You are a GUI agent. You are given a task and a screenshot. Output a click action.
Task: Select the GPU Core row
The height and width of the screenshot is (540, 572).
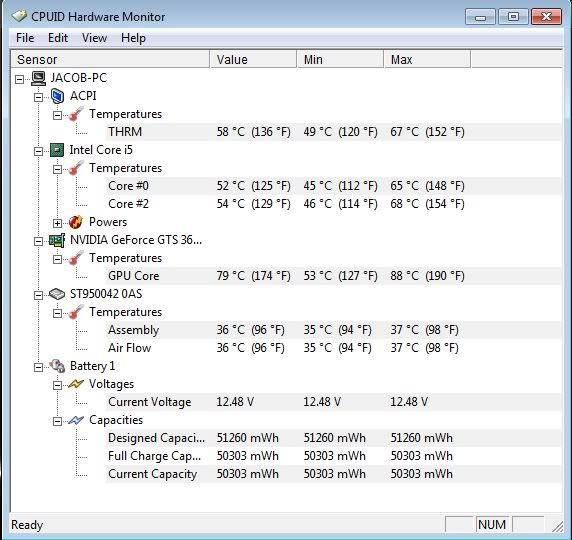pyautogui.click(x=334, y=276)
